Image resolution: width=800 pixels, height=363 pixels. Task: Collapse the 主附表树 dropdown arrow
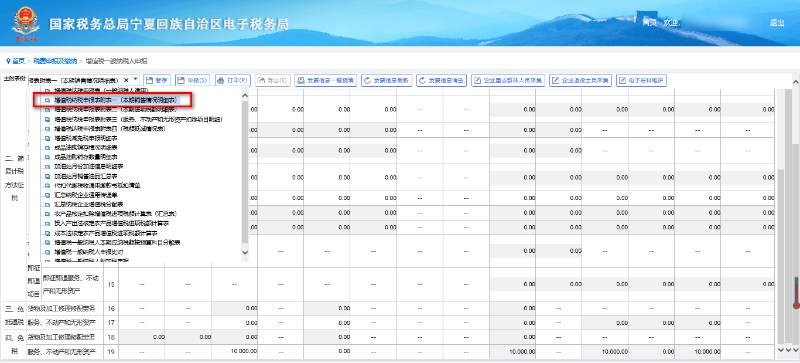tap(135, 80)
